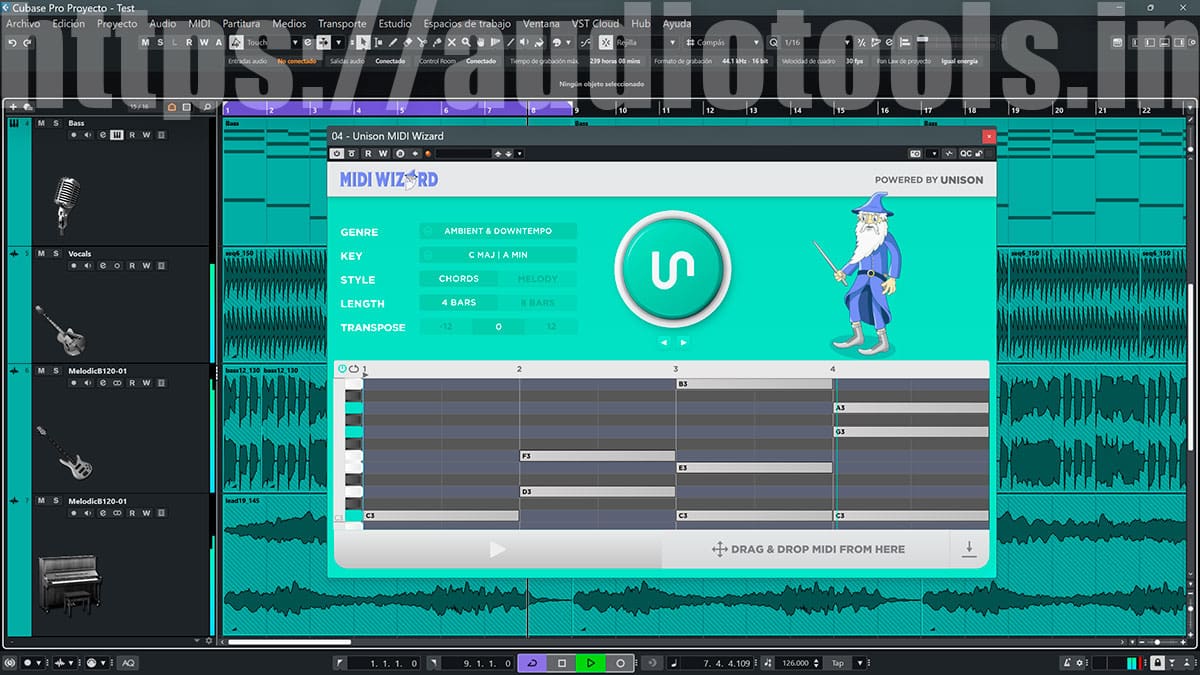This screenshot has width=1200, height=675.
Task: Select the Erase tool
Action: tap(407, 43)
